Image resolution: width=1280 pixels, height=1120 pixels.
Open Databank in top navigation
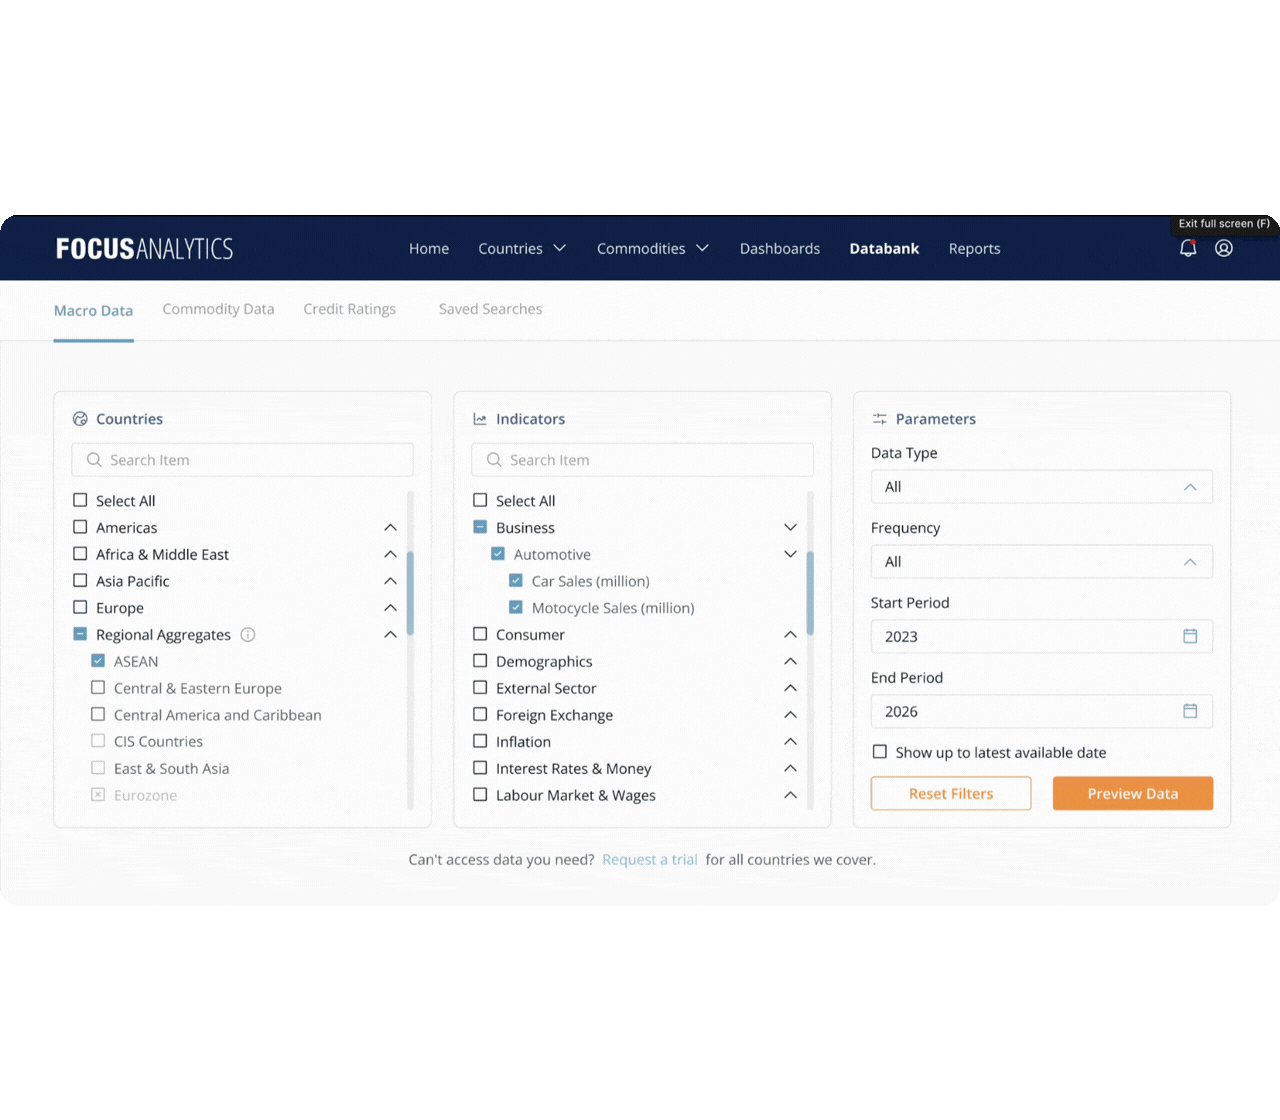884,248
